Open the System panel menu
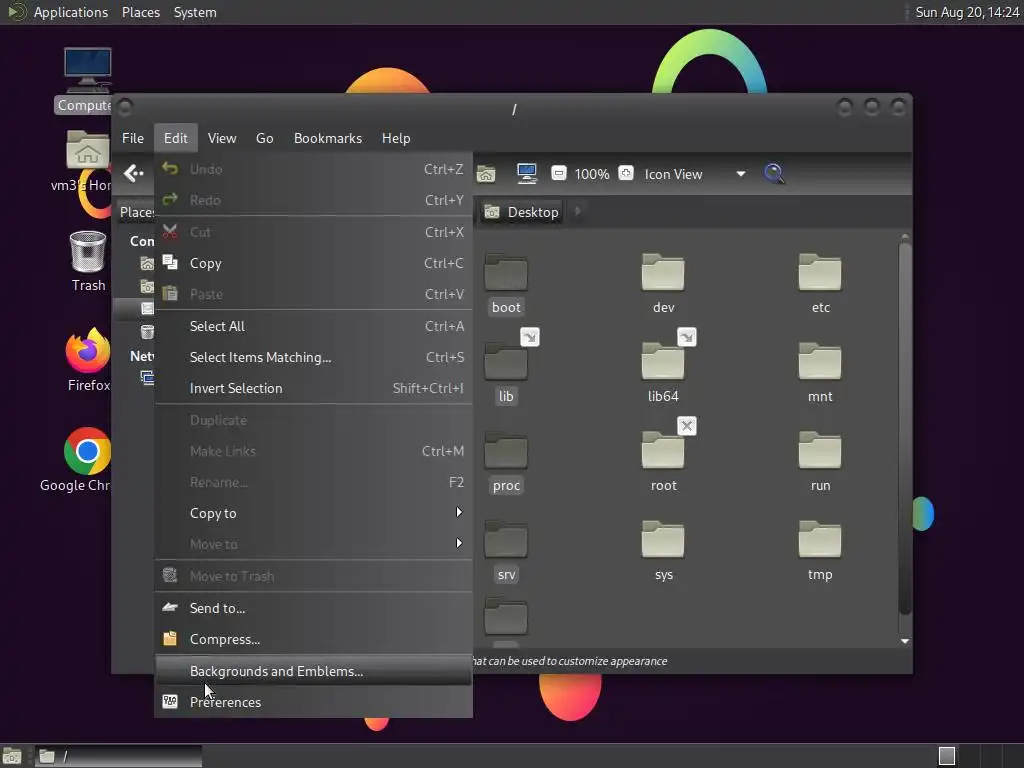Viewport: 1024px width, 768px height. pyautogui.click(x=195, y=12)
